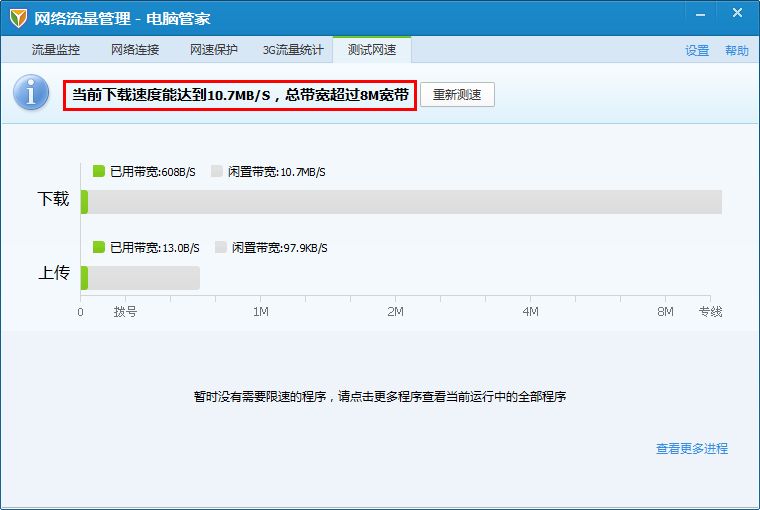Image resolution: width=760 pixels, height=510 pixels.
Task: Click grey swatch beside 闲置带宽:10.7MB/S
Action: point(217,171)
